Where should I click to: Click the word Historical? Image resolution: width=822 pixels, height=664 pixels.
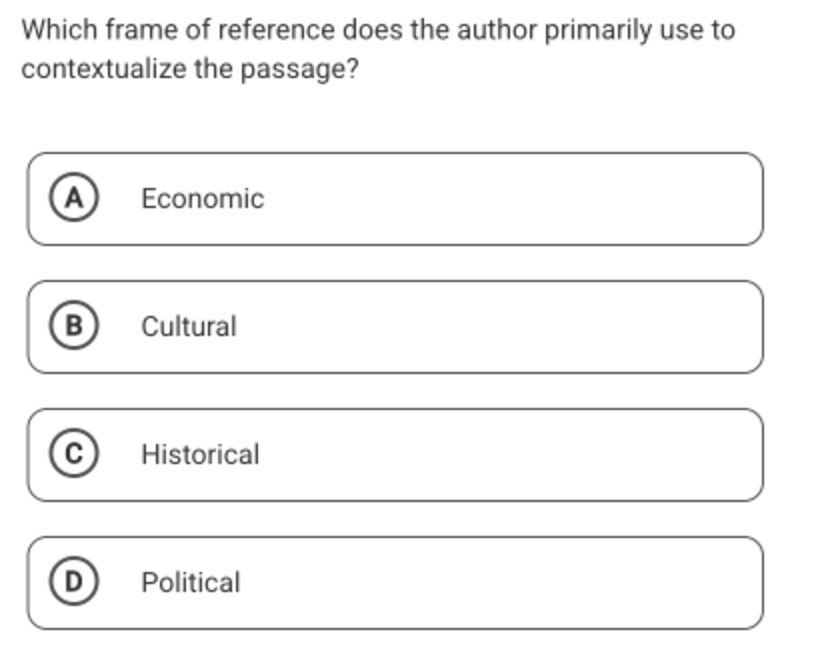point(200,454)
